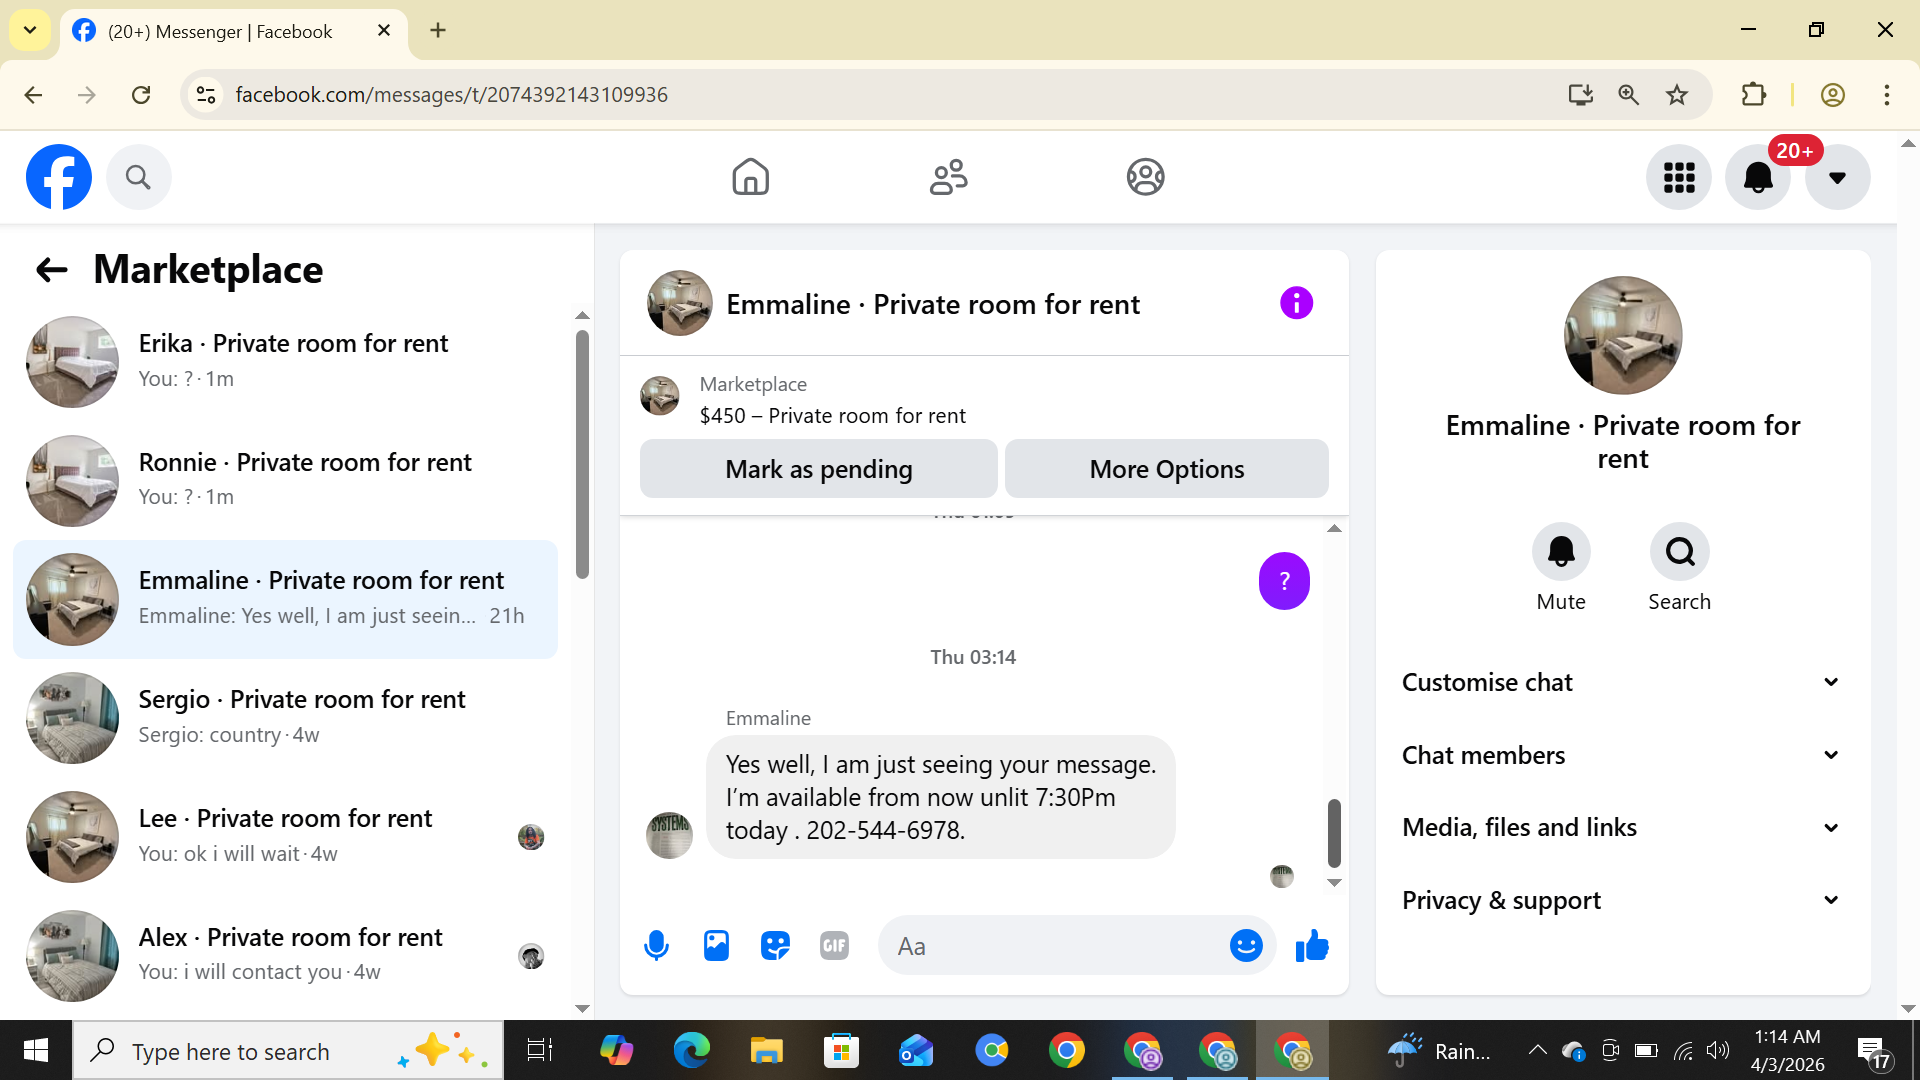The width and height of the screenshot is (1920, 1080).
Task: Click More Options button
Action: click(1167, 469)
